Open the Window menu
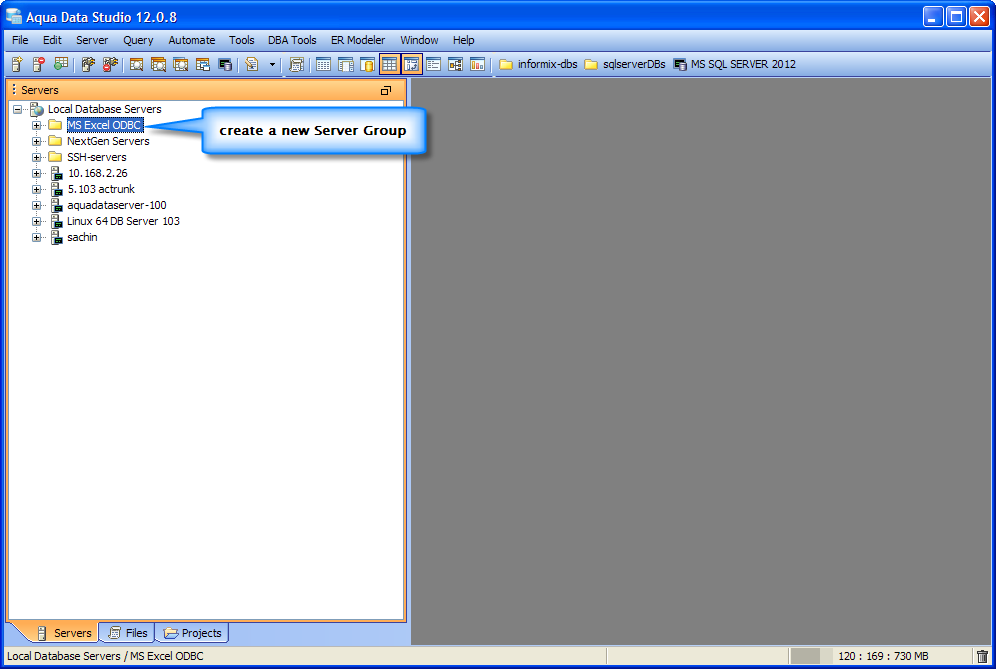 click(419, 40)
